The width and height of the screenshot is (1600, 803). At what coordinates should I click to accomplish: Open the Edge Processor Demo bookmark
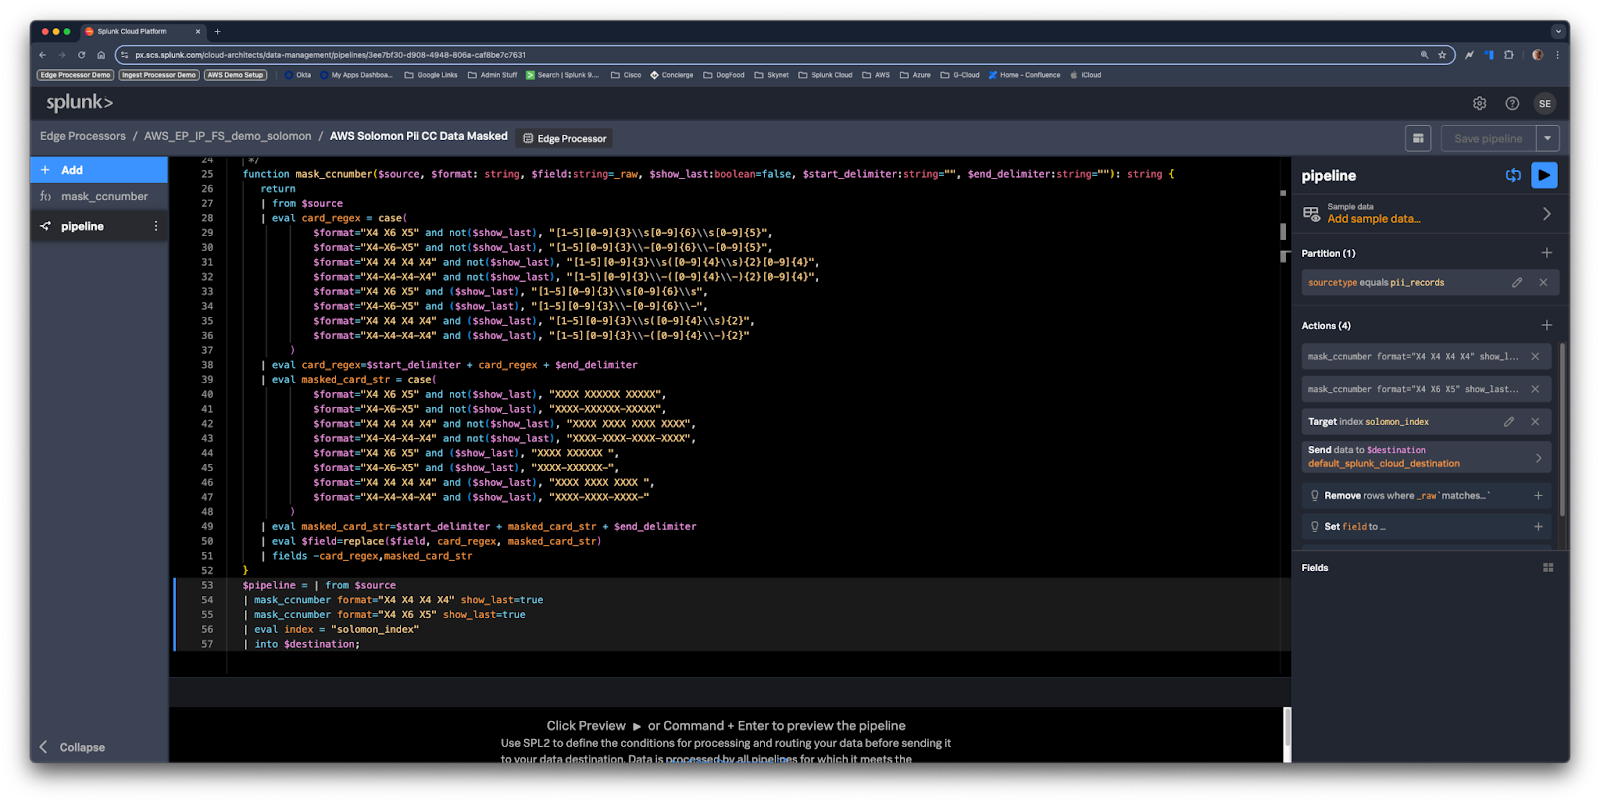(x=75, y=75)
